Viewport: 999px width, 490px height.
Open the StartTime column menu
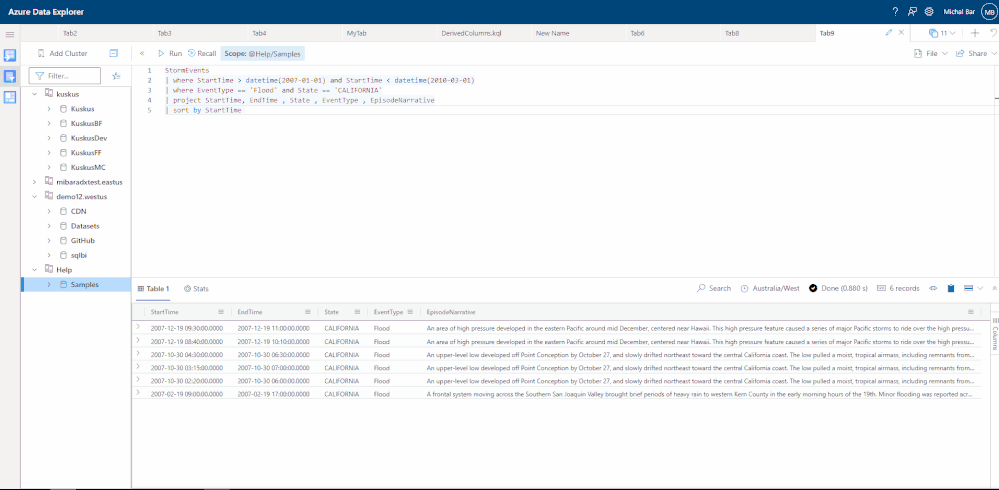tap(221, 312)
